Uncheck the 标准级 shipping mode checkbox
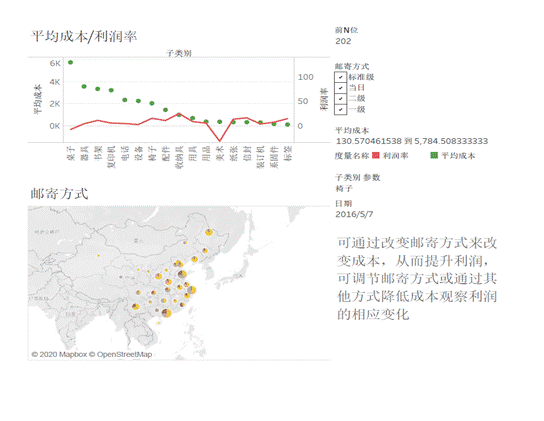 (340, 77)
